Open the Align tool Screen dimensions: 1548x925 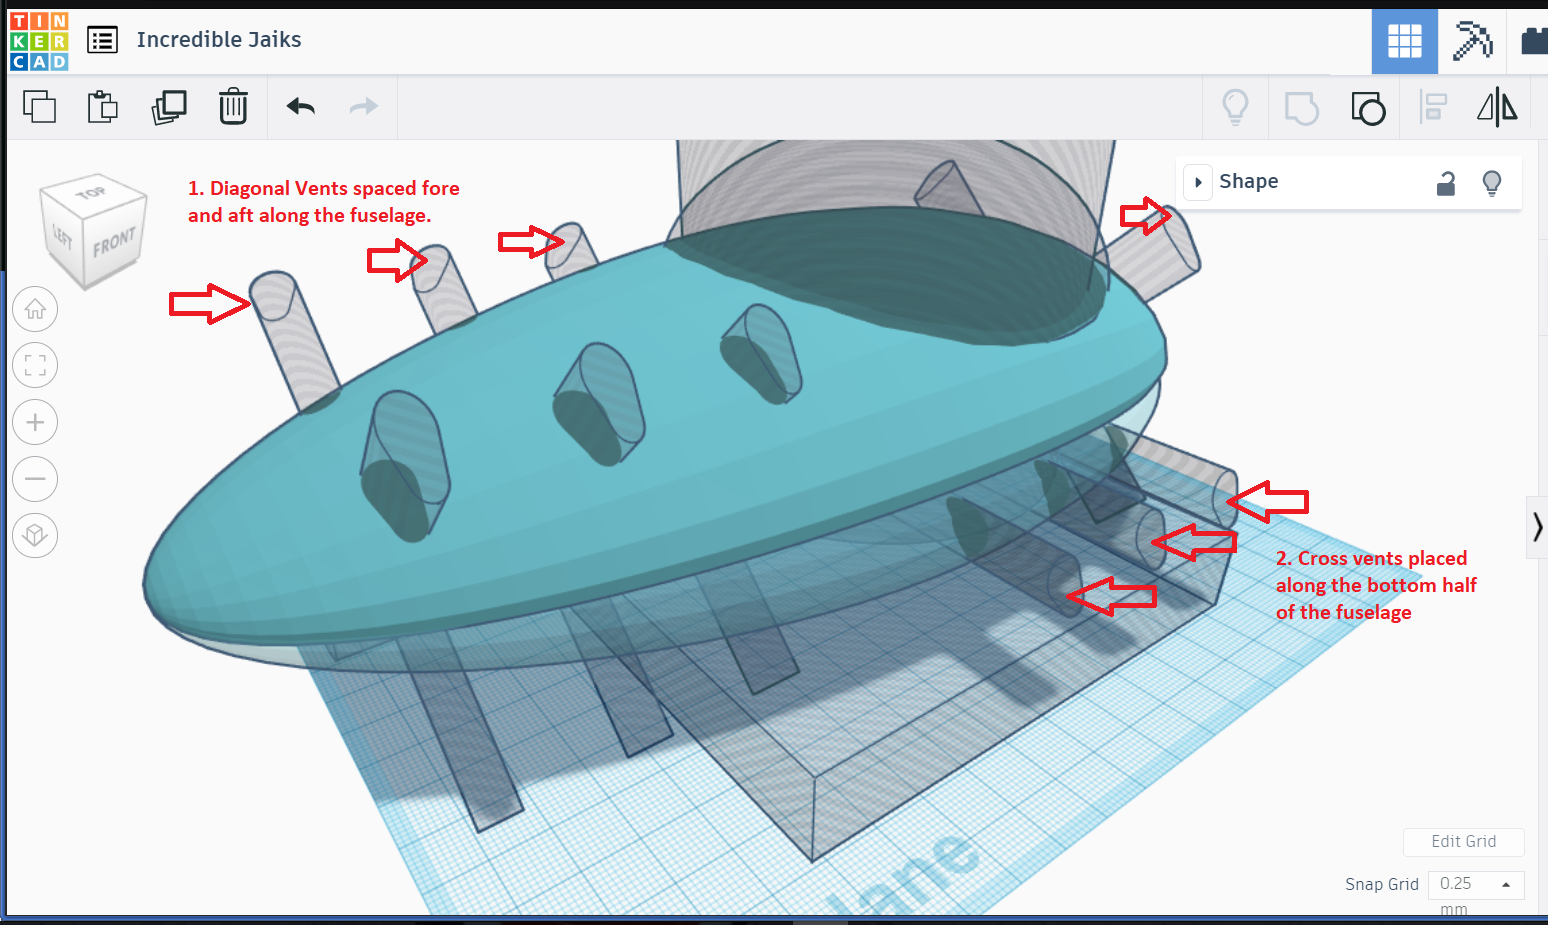(x=1433, y=106)
